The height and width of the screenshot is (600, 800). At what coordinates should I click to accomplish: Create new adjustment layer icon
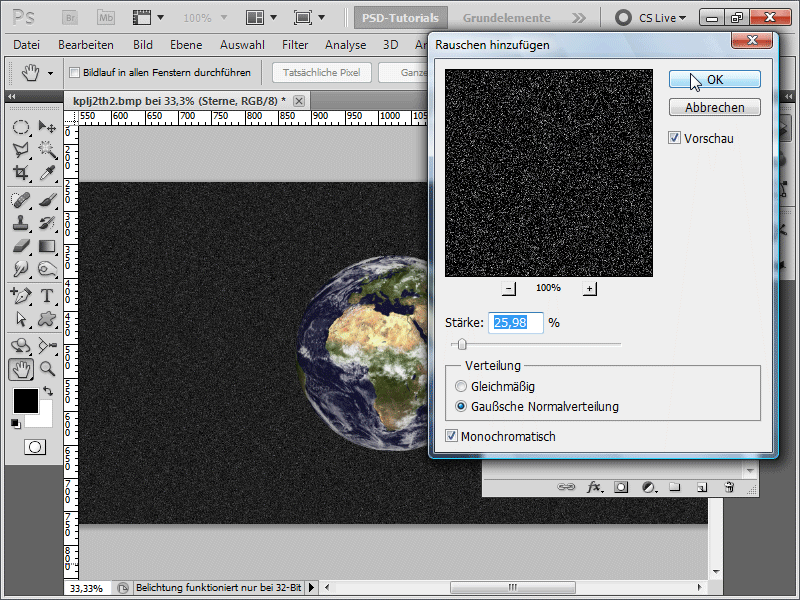click(x=649, y=487)
